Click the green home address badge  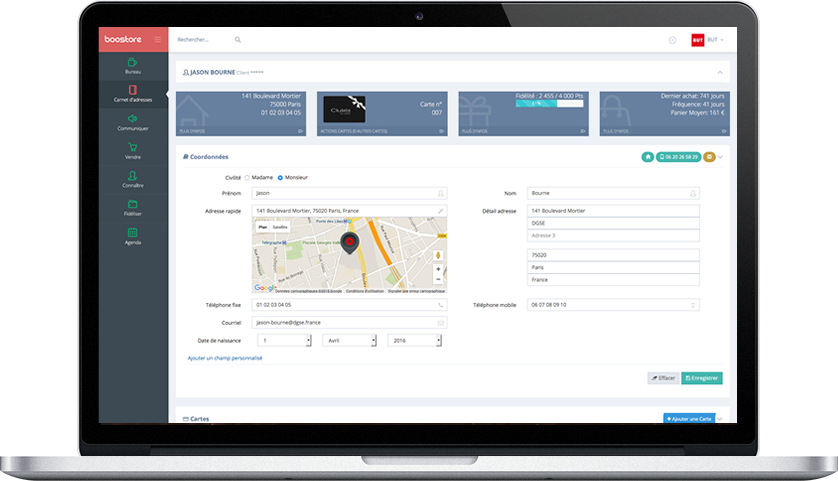point(648,157)
